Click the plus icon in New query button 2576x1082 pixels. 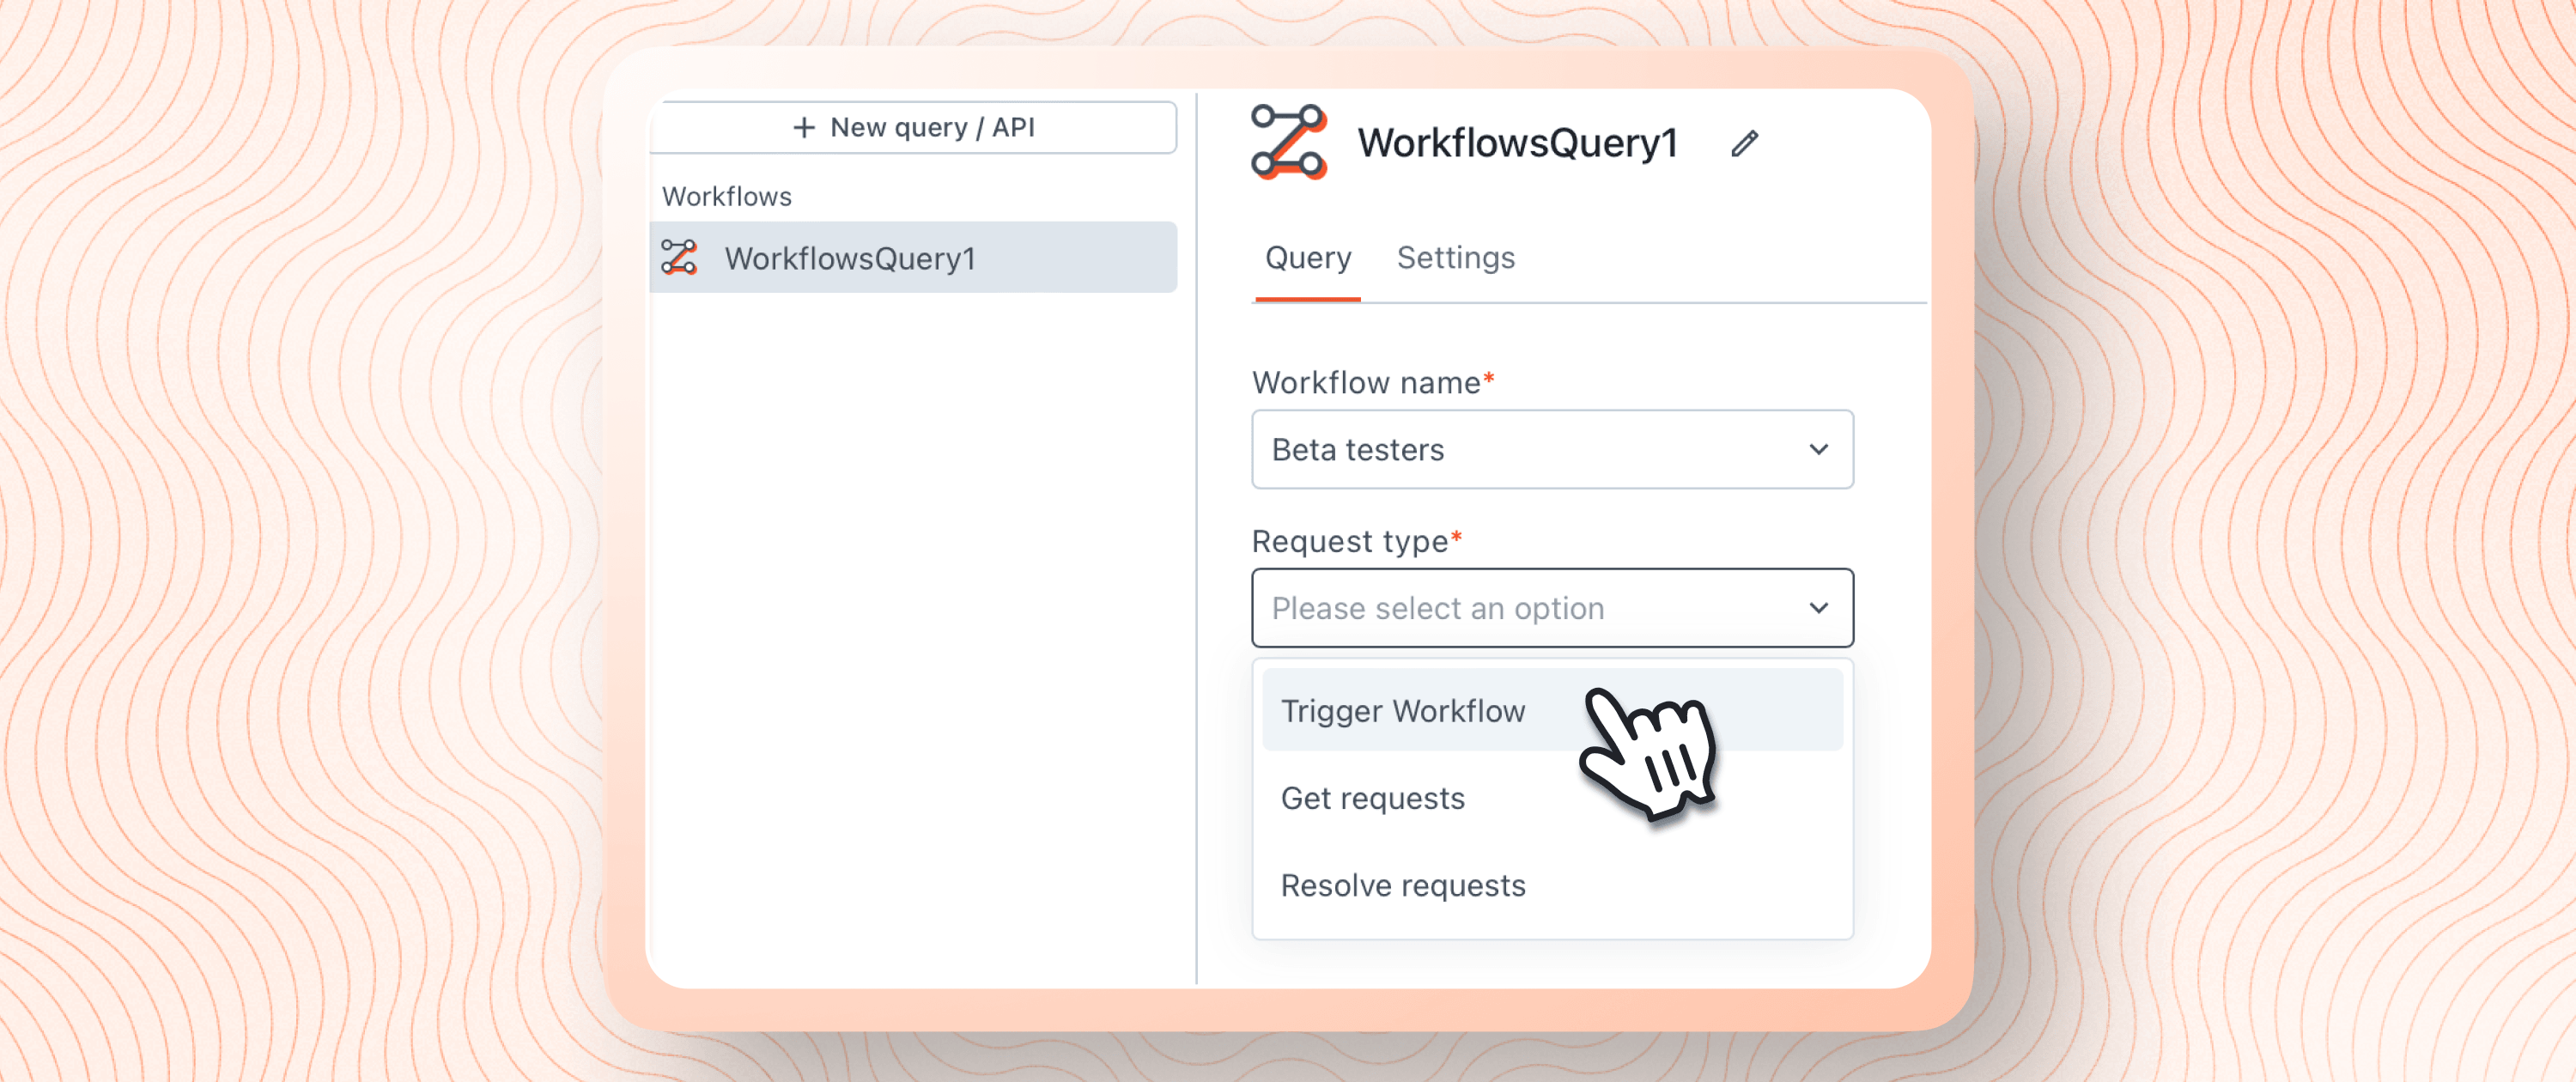pyautogui.click(x=804, y=127)
